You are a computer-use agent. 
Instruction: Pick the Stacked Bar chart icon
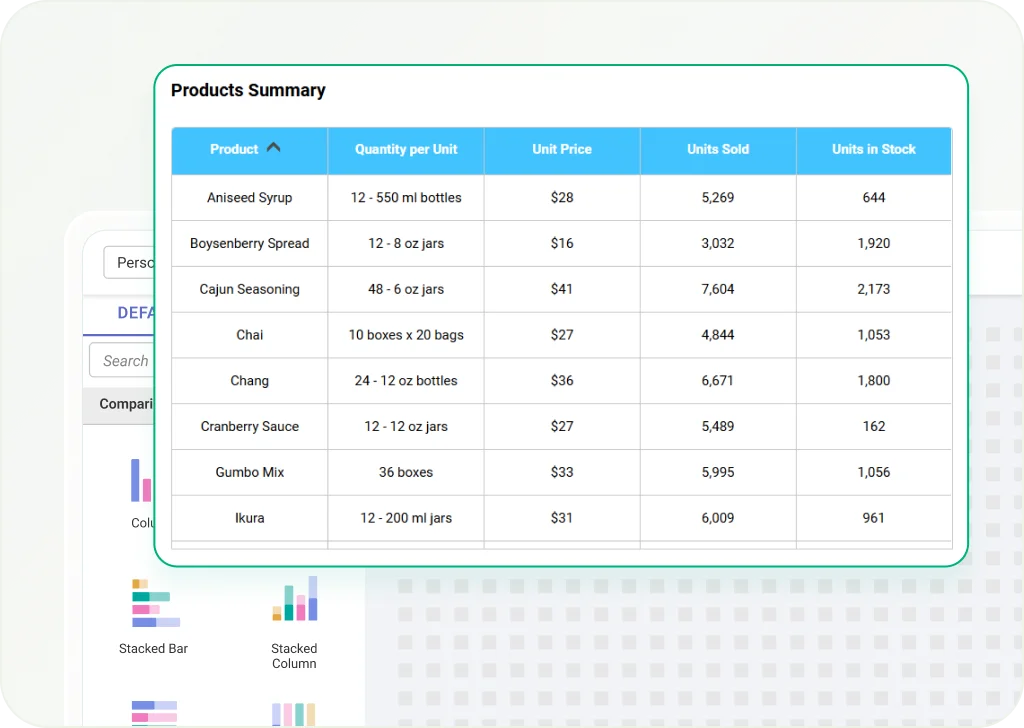coord(154,603)
